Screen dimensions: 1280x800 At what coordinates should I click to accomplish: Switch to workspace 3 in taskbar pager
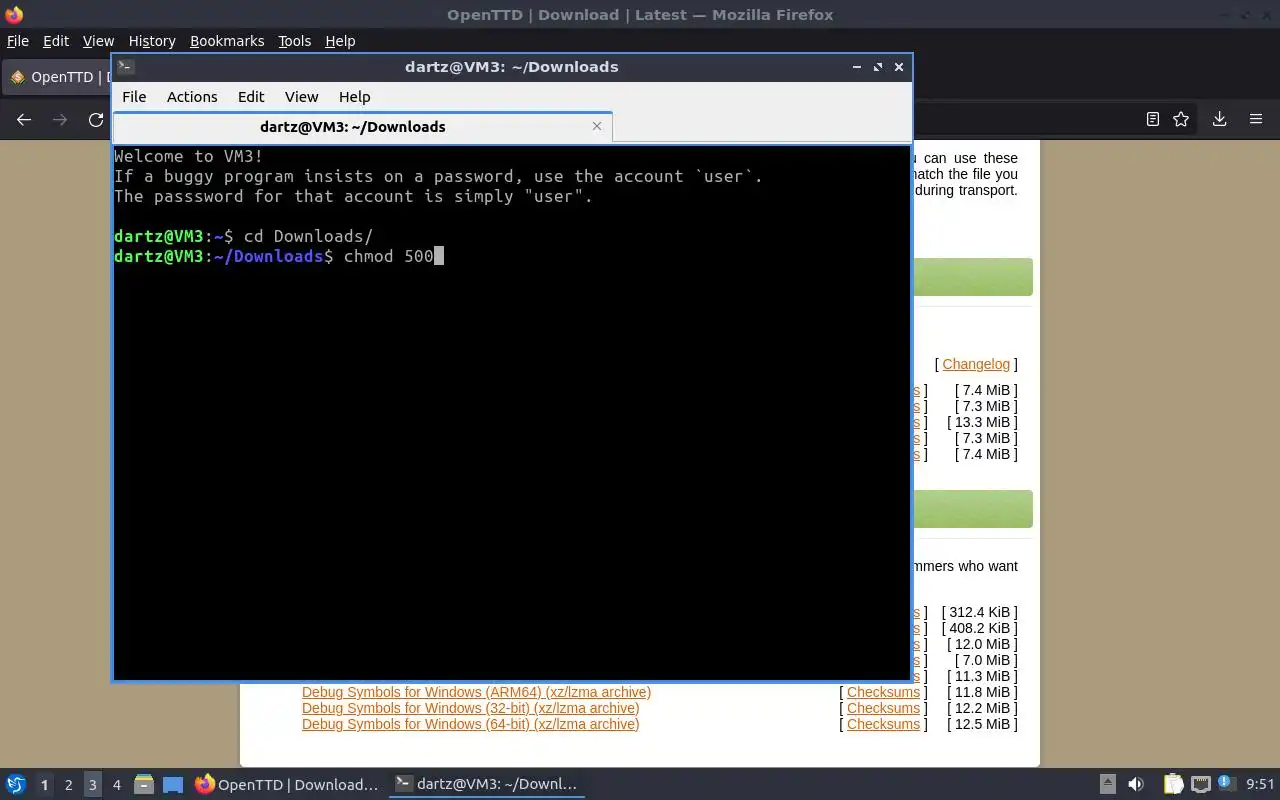click(x=92, y=785)
